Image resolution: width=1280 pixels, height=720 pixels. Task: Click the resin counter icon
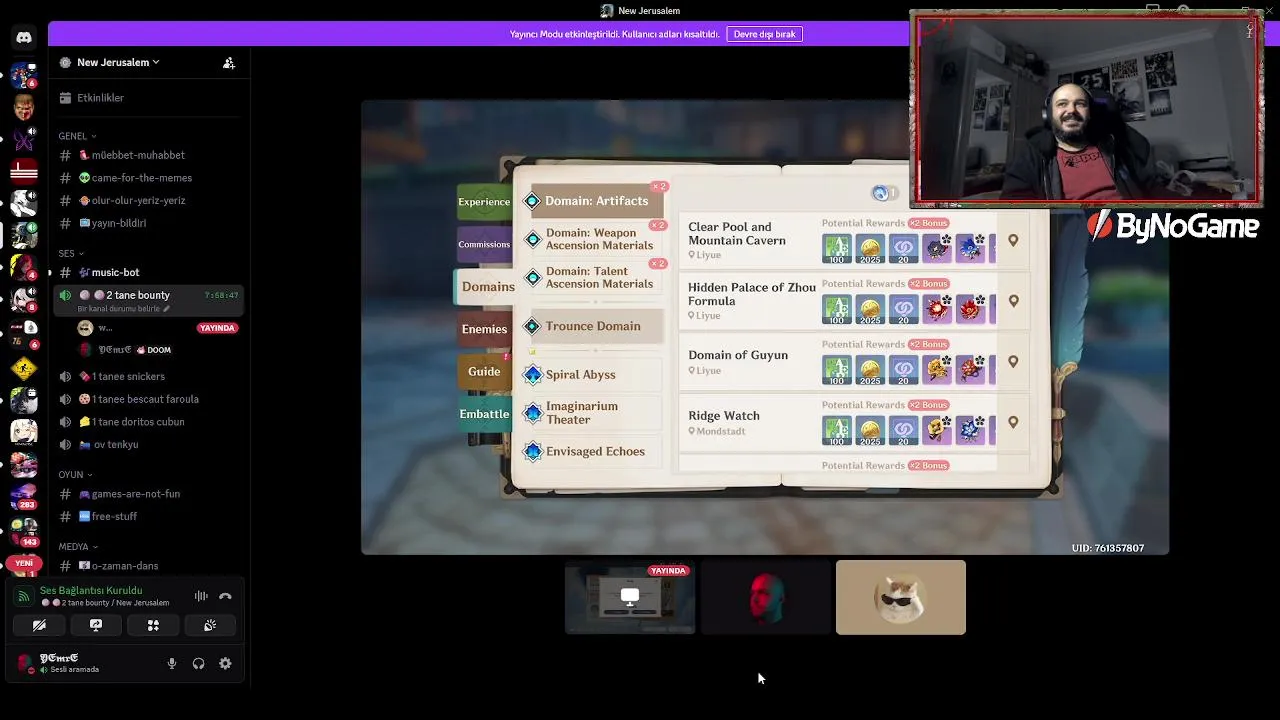880,193
